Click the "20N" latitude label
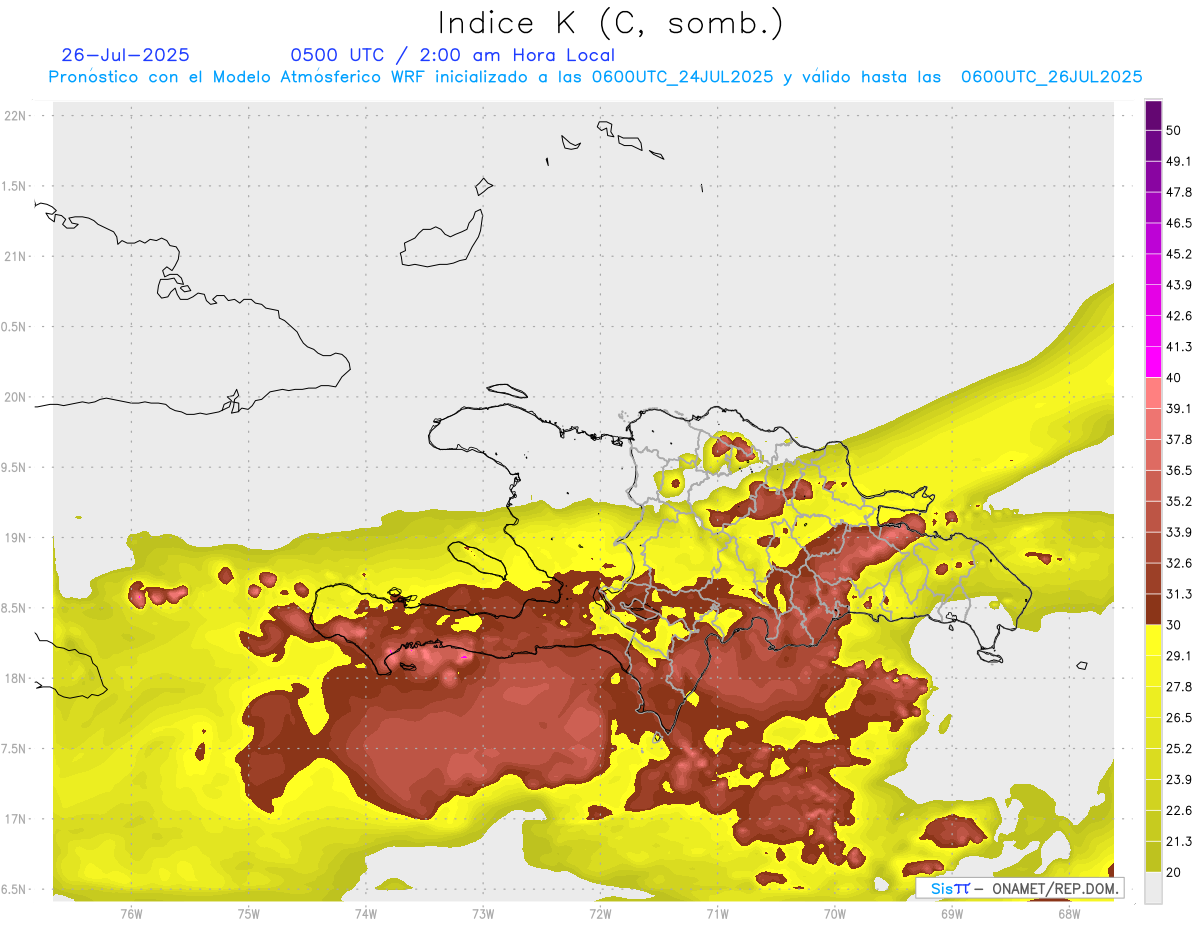The width and height of the screenshot is (1200, 927). [16, 397]
